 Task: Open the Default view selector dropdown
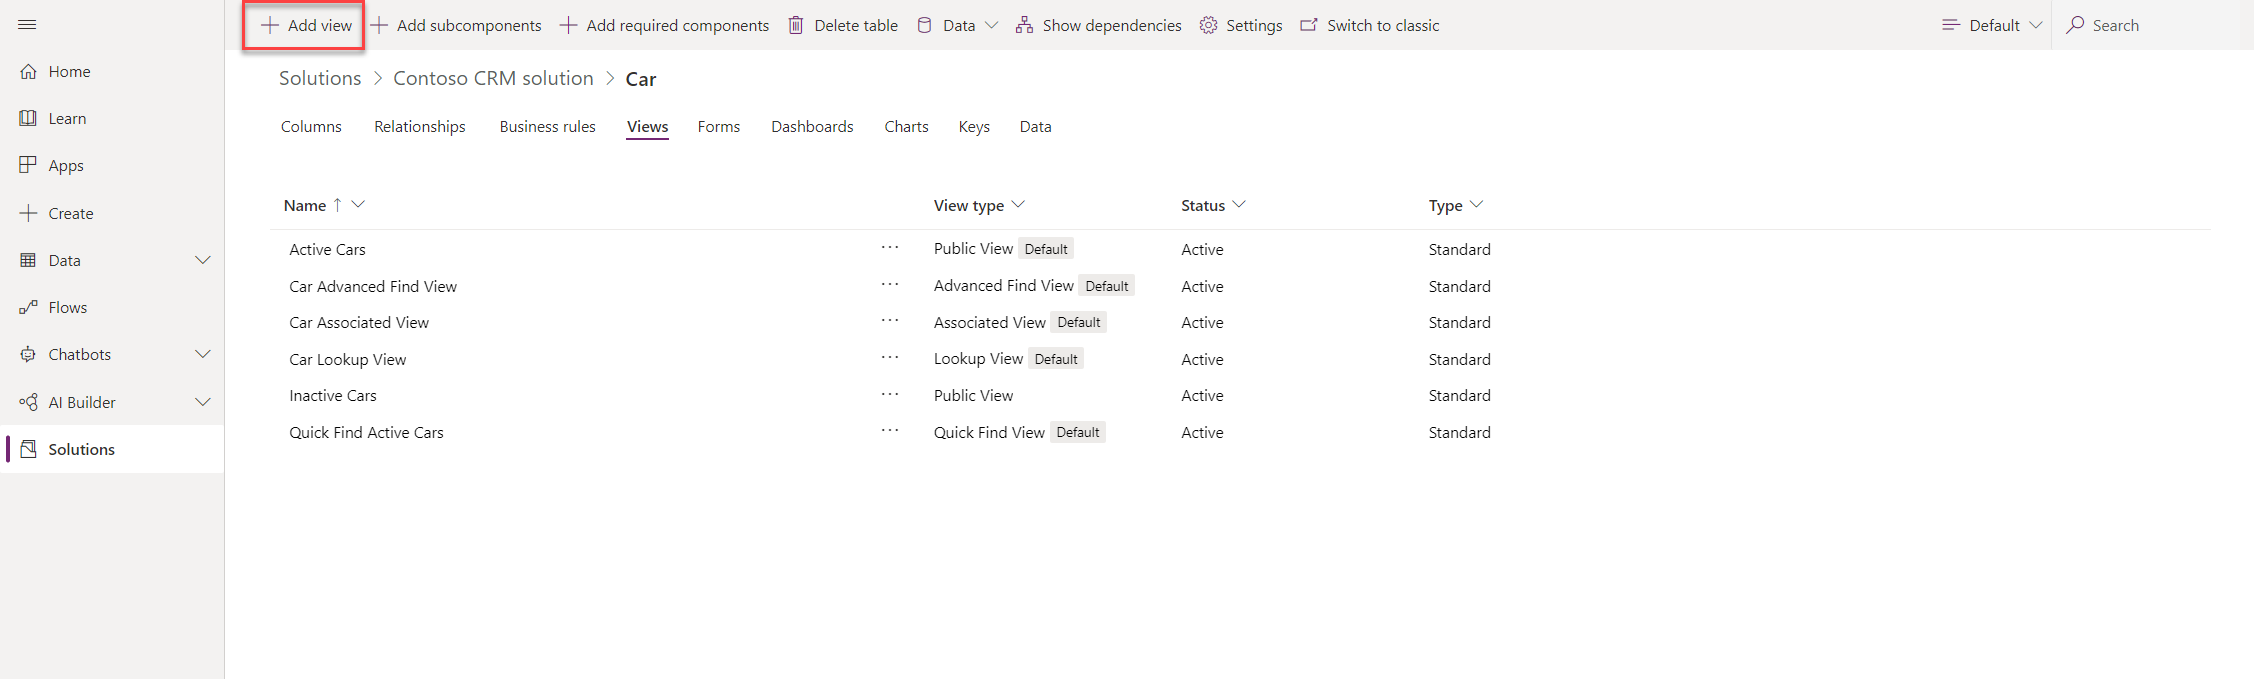1992,26
